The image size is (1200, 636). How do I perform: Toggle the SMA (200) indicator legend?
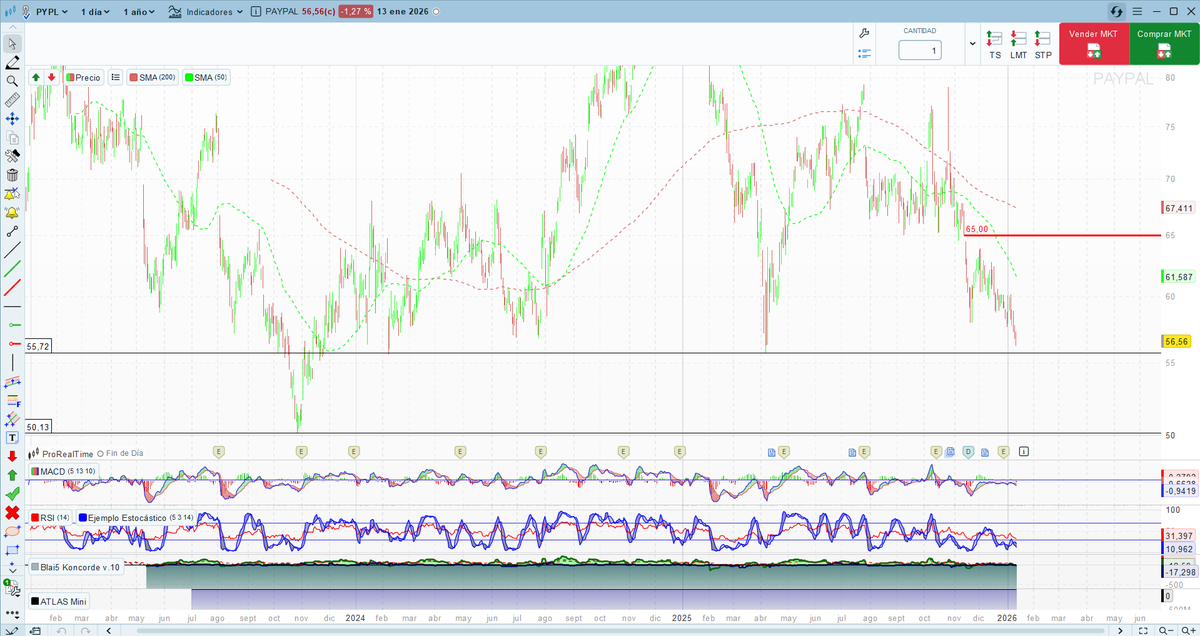152,77
